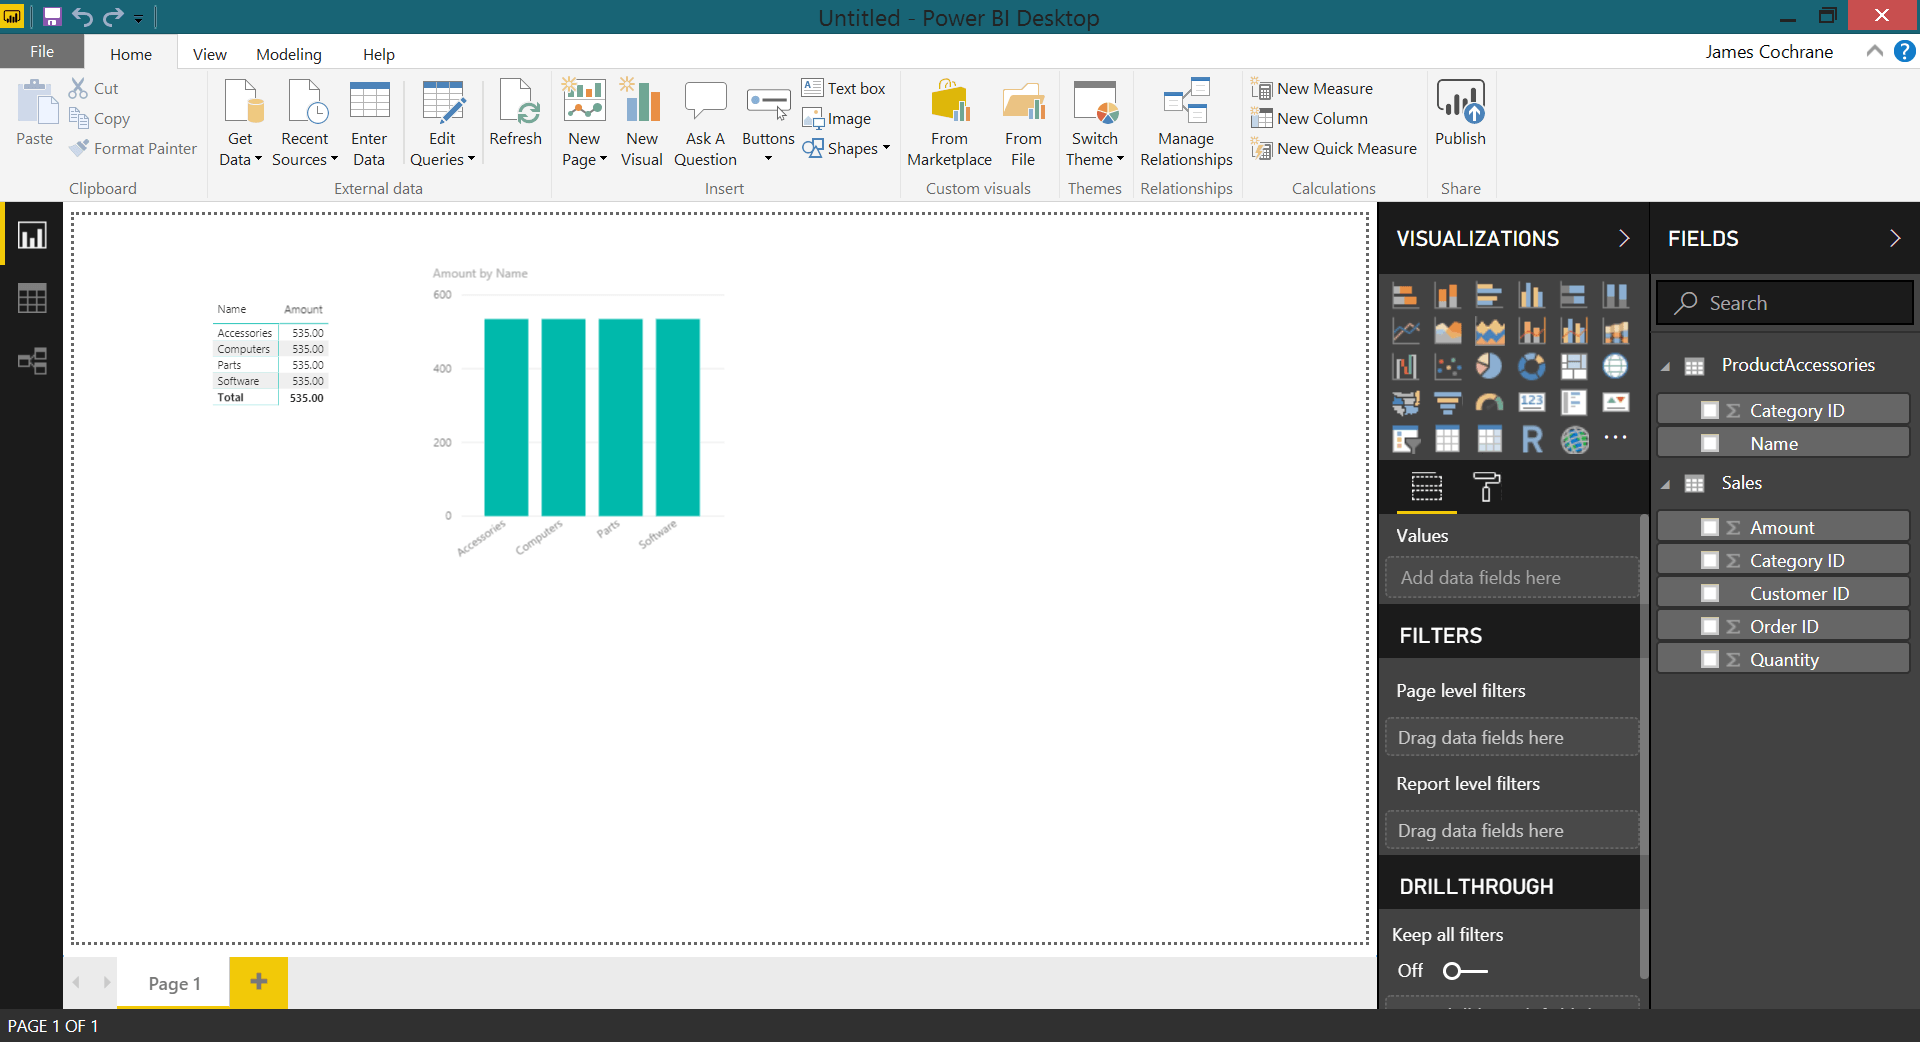Select the card 123 visualization
The height and width of the screenshot is (1042, 1920).
tap(1531, 403)
